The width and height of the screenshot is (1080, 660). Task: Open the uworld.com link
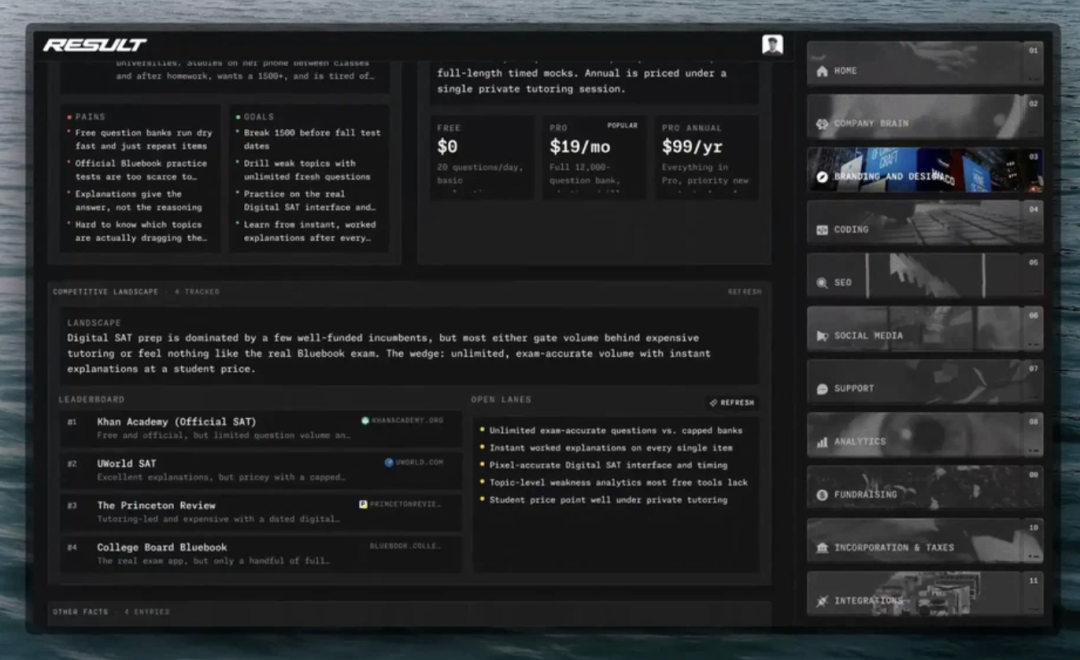click(x=414, y=462)
